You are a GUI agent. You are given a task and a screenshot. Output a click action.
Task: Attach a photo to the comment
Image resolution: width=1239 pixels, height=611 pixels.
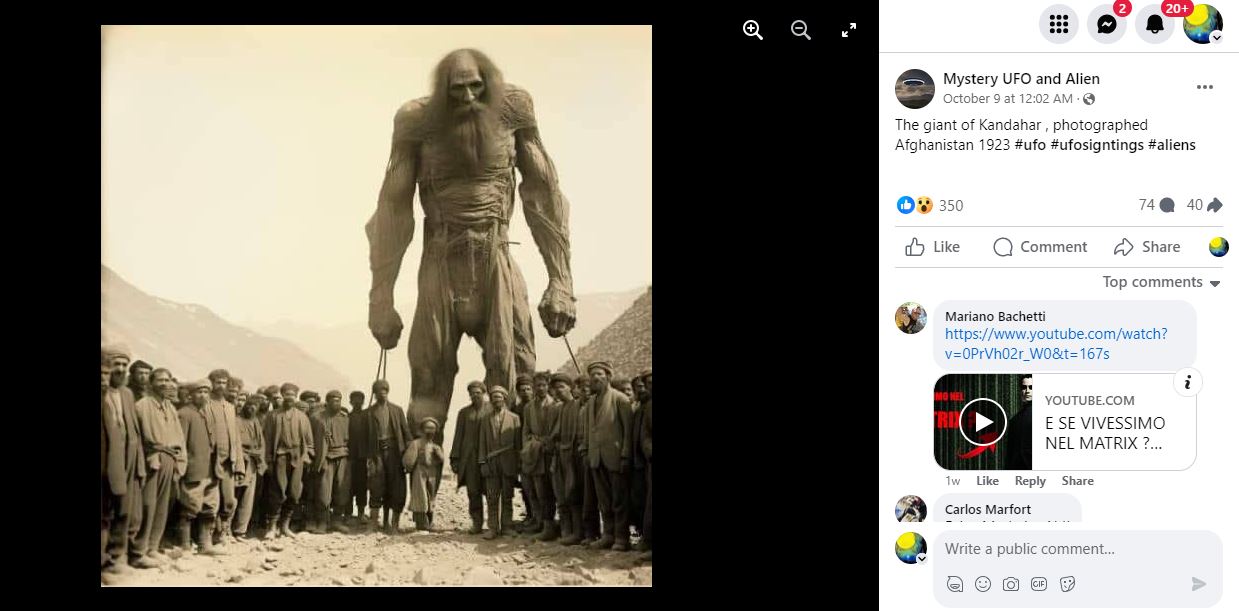[1011, 584]
